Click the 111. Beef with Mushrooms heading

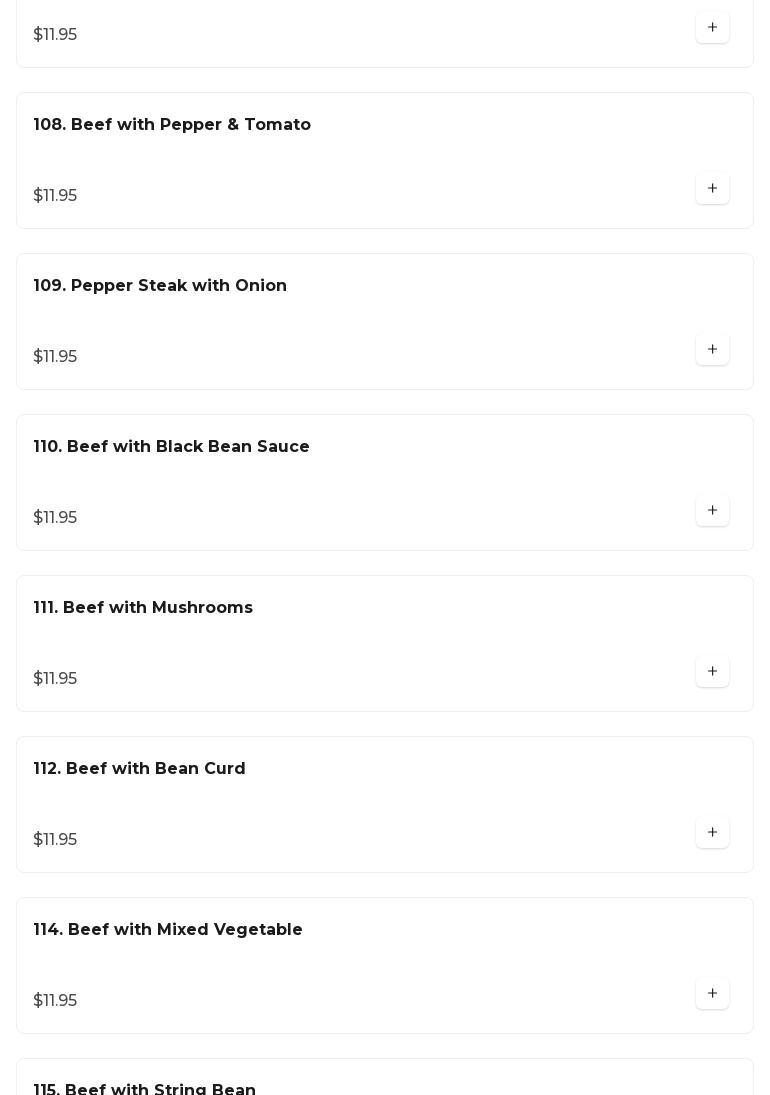[143, 608]
